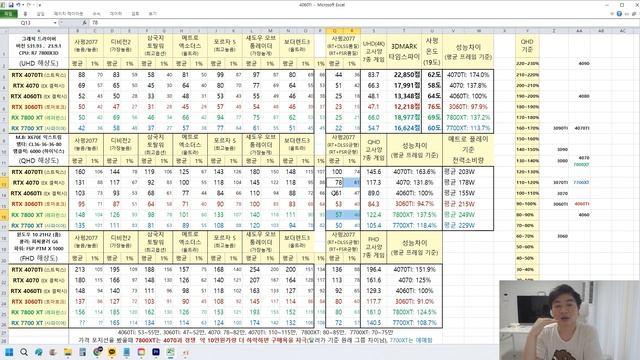Image resolution: width=640 pixels, height=360 pixels.
Task: Click the blue Help question mark icon
Action: coord(619,14)
